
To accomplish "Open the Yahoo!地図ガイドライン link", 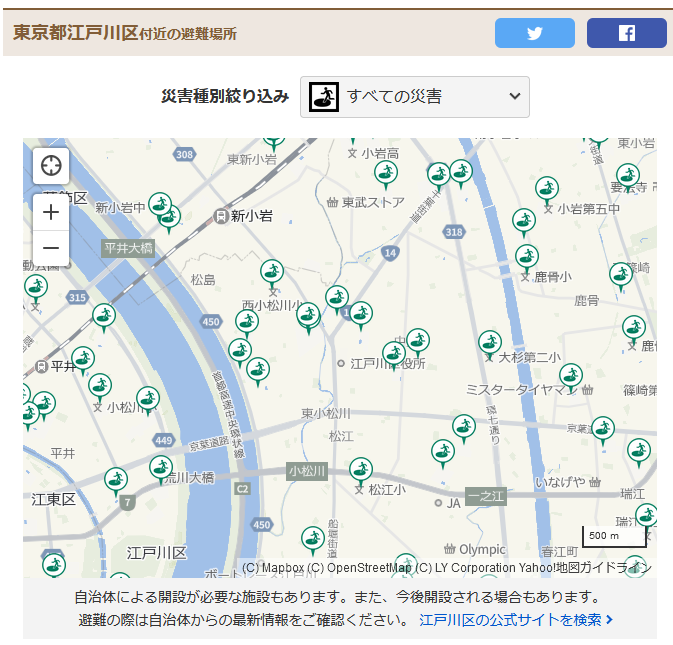I will [590, 568].
